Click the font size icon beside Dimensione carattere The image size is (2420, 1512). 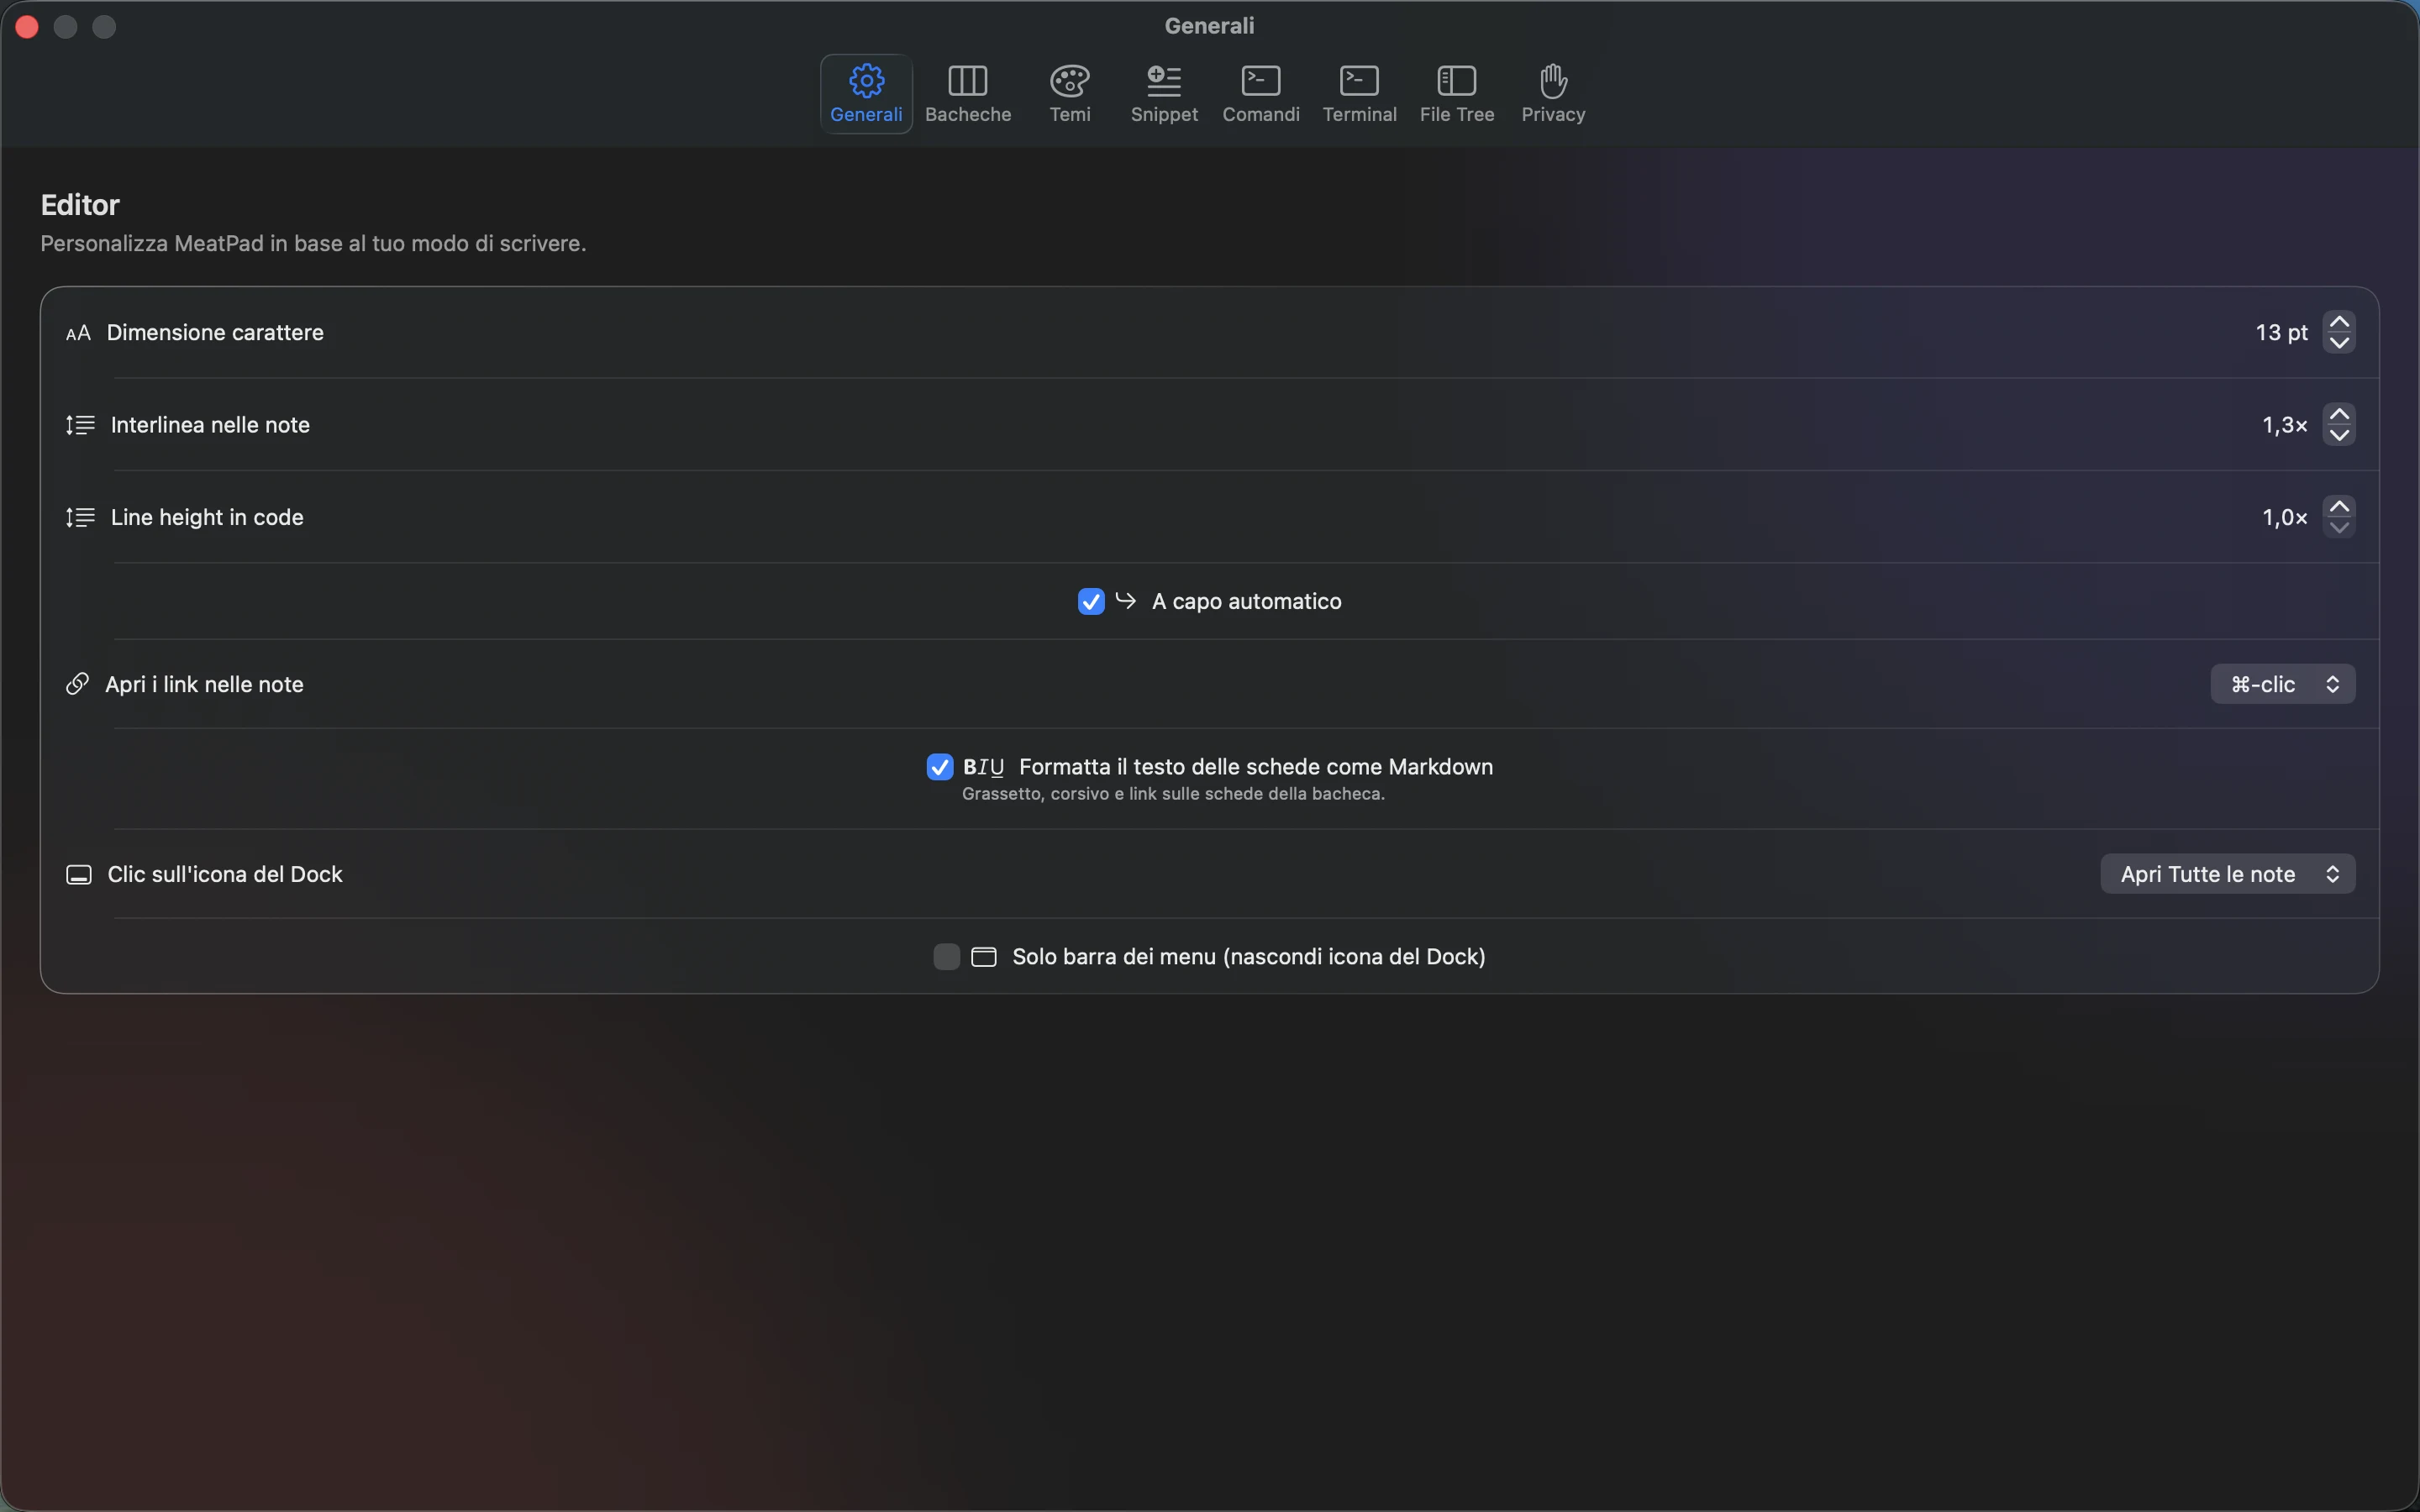[78, 333]
